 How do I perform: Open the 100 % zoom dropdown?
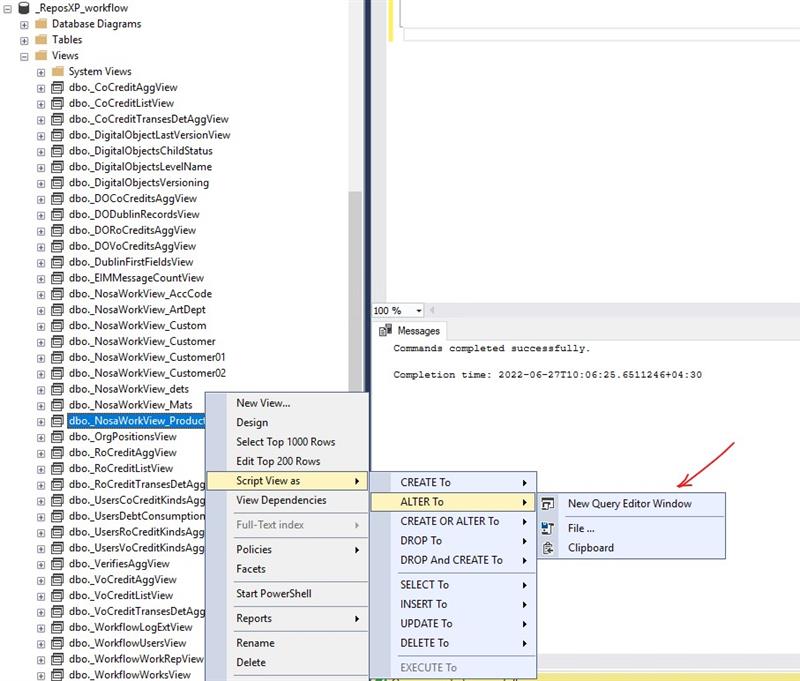(x=418, y=311)
